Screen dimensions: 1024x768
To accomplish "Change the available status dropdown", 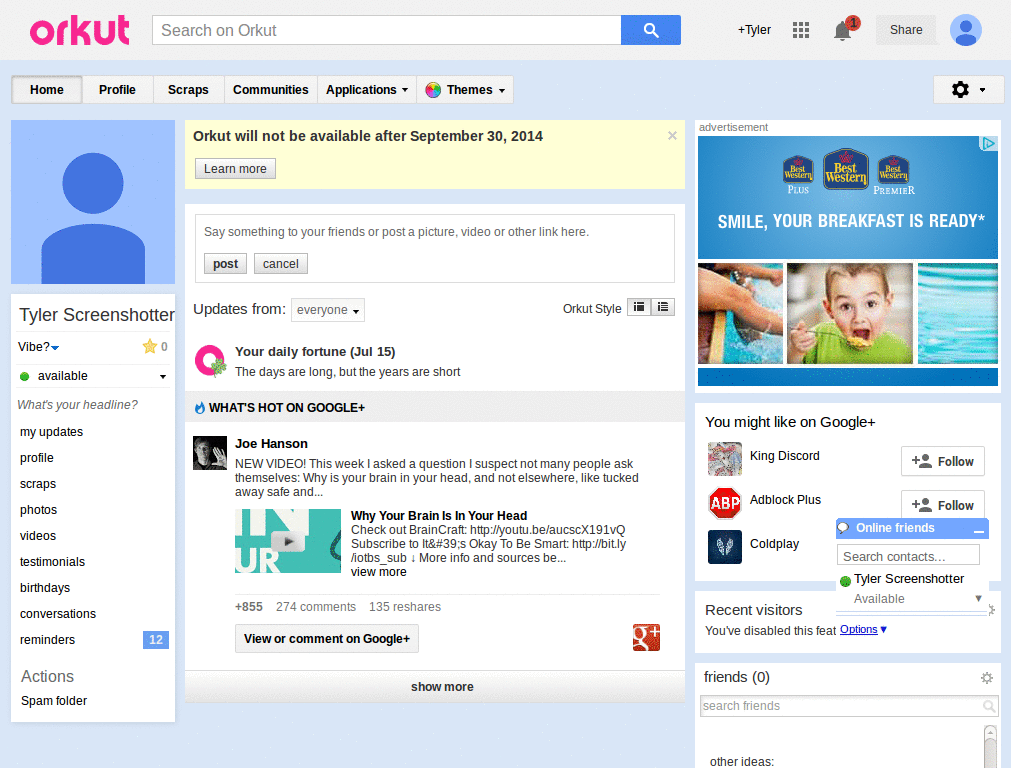I will (93, 376).
